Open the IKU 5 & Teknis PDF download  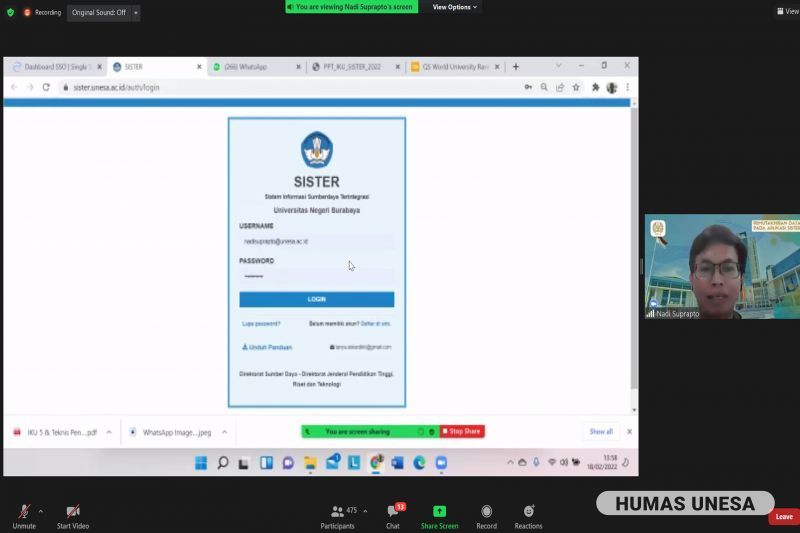coord(56,432)
